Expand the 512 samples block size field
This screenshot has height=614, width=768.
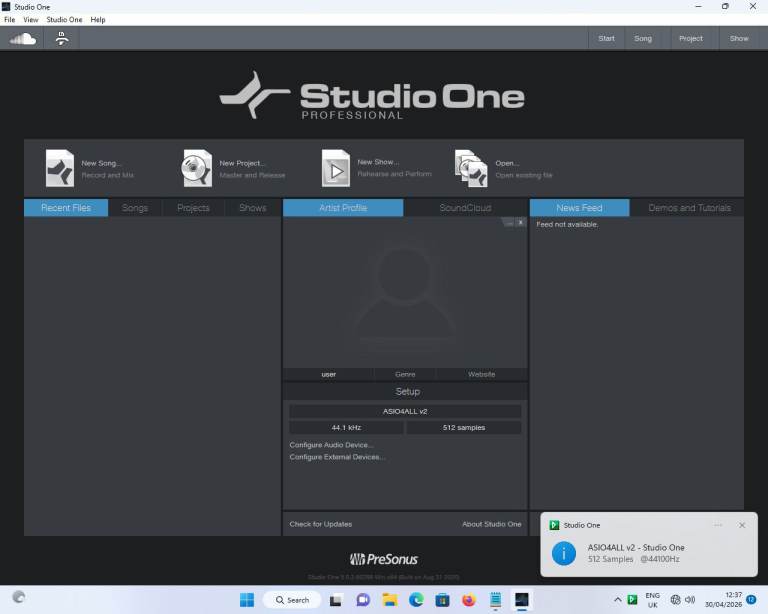[463, 427]
